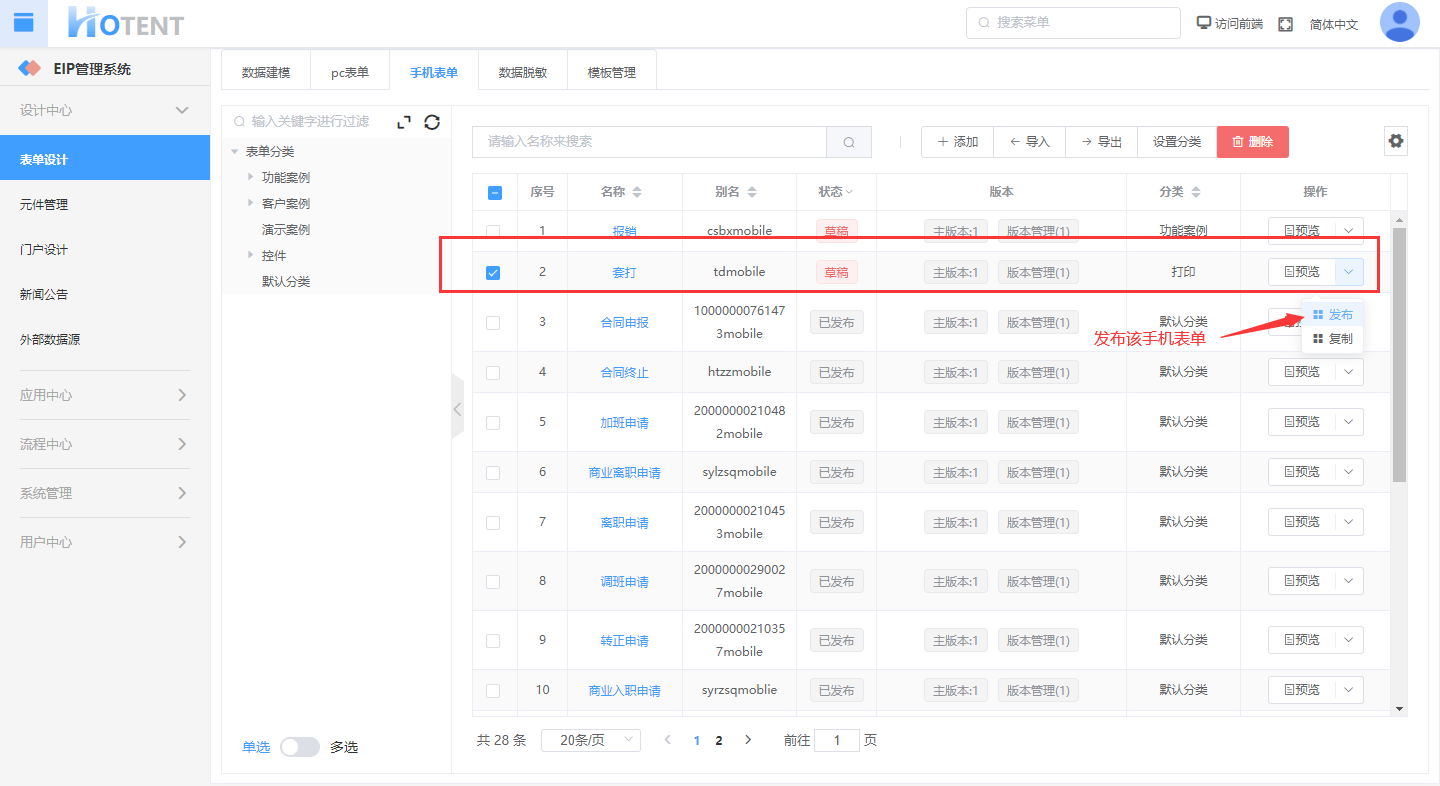
Task: Toggle the header select-all checkbox
Action: (x=494, y=193)
